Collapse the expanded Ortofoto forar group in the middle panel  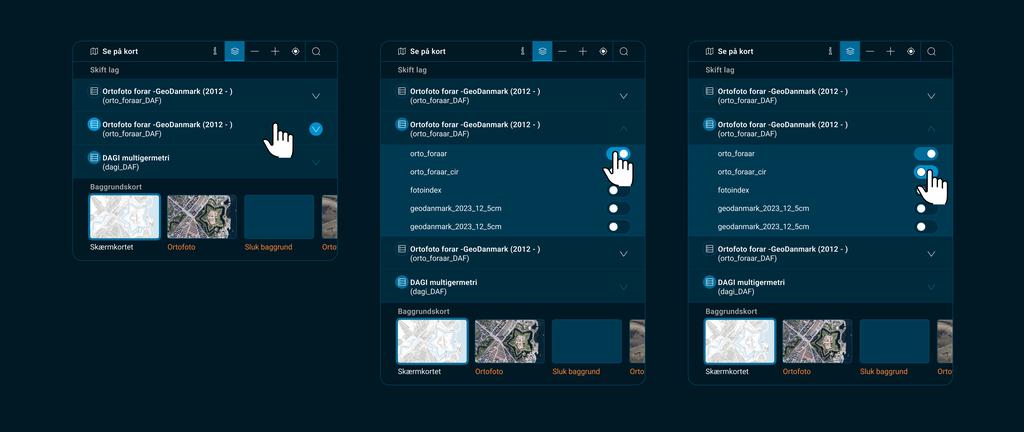(x=624, y=129)
